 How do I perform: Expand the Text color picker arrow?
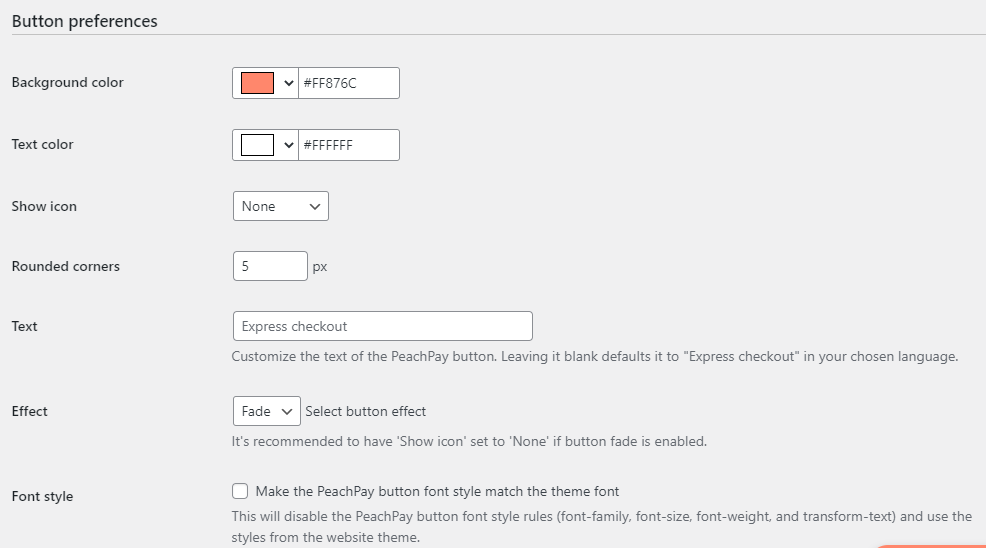pos(289,145)
